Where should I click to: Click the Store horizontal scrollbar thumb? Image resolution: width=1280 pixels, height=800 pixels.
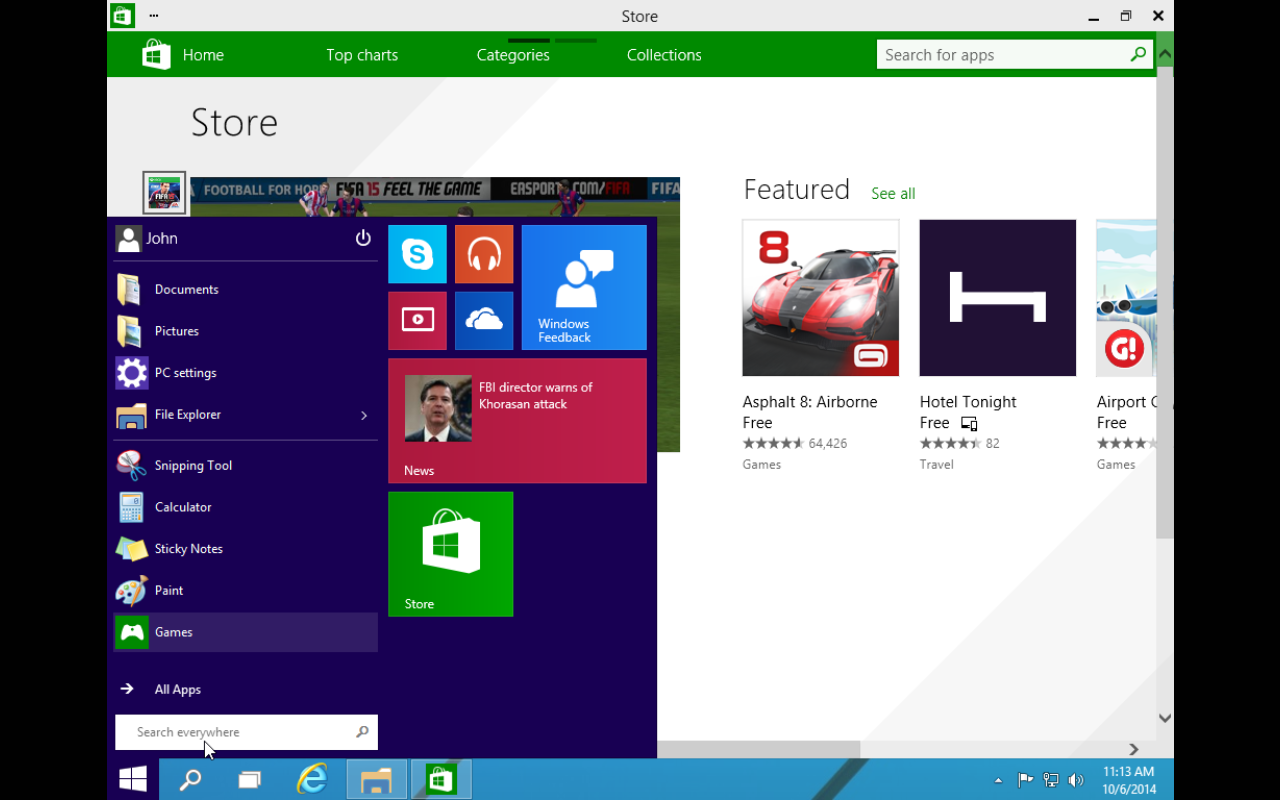[x=759, y=749]
